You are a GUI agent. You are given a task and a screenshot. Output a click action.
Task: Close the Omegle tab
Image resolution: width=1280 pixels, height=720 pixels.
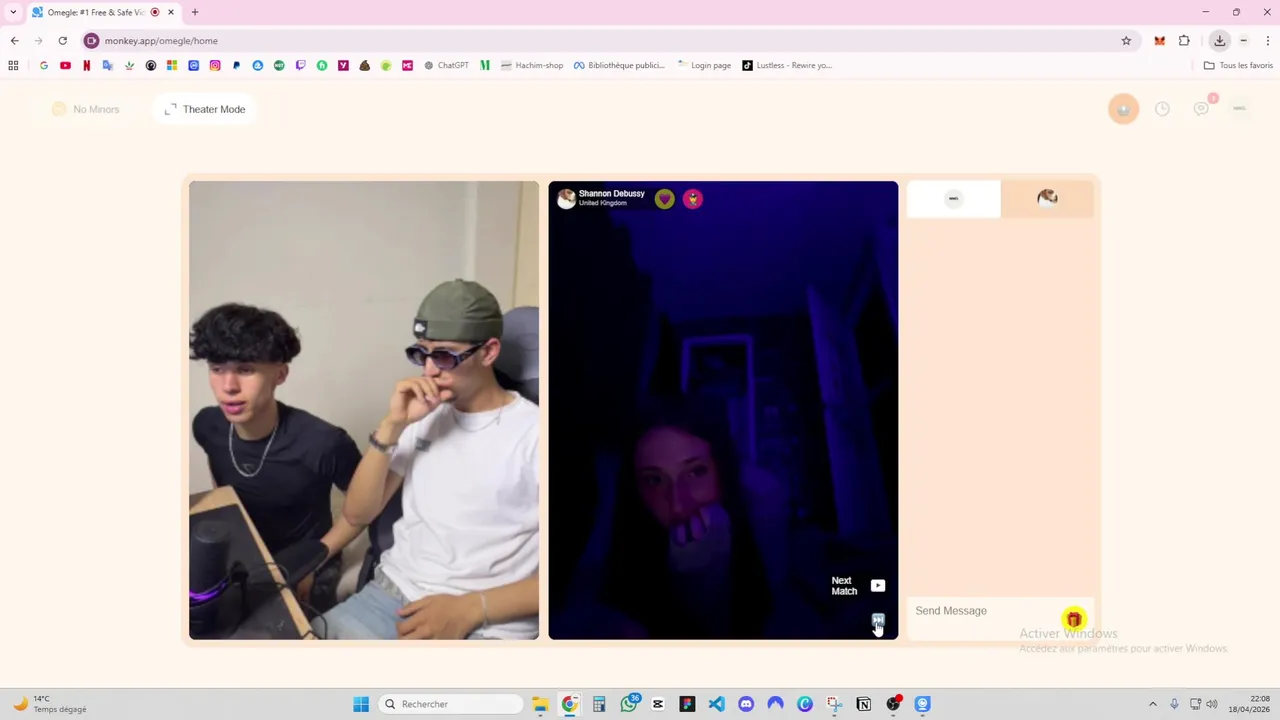click(x=171, y=12)
